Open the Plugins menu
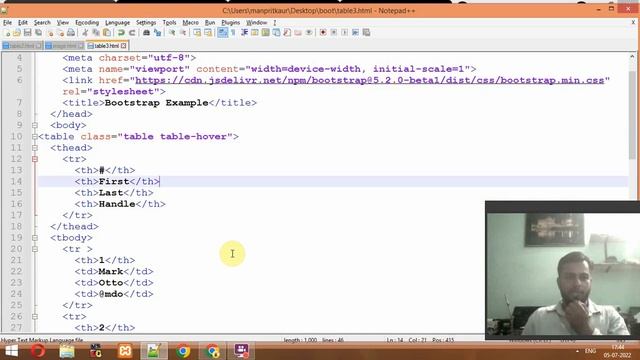 click(x=231, y=22)
